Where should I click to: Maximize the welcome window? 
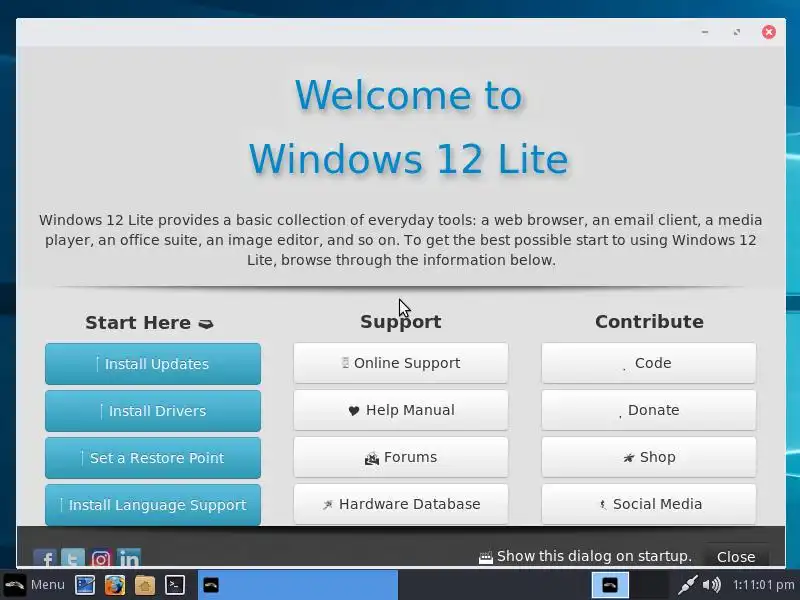point(737,32)
